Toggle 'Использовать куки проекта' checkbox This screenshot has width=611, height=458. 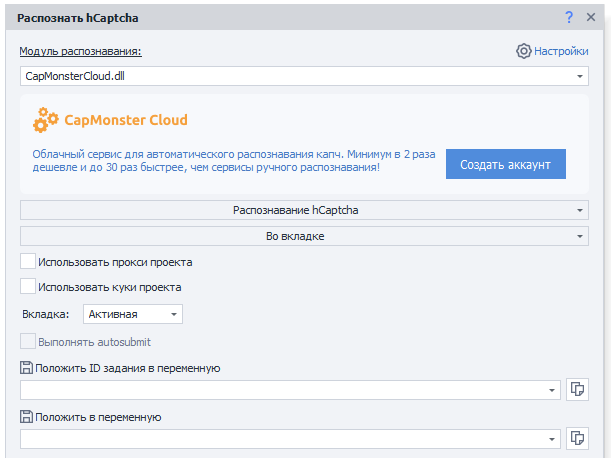[x=28, y=287]
